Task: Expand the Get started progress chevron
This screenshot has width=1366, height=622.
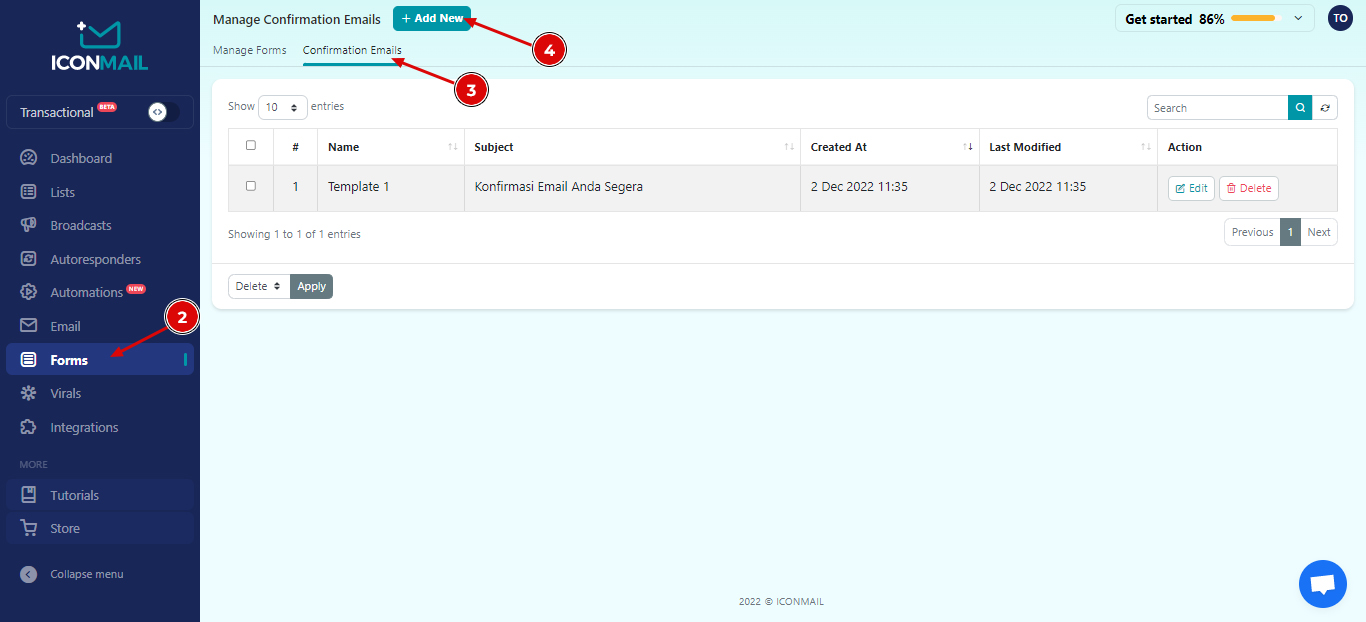Action: point(1298,18)
